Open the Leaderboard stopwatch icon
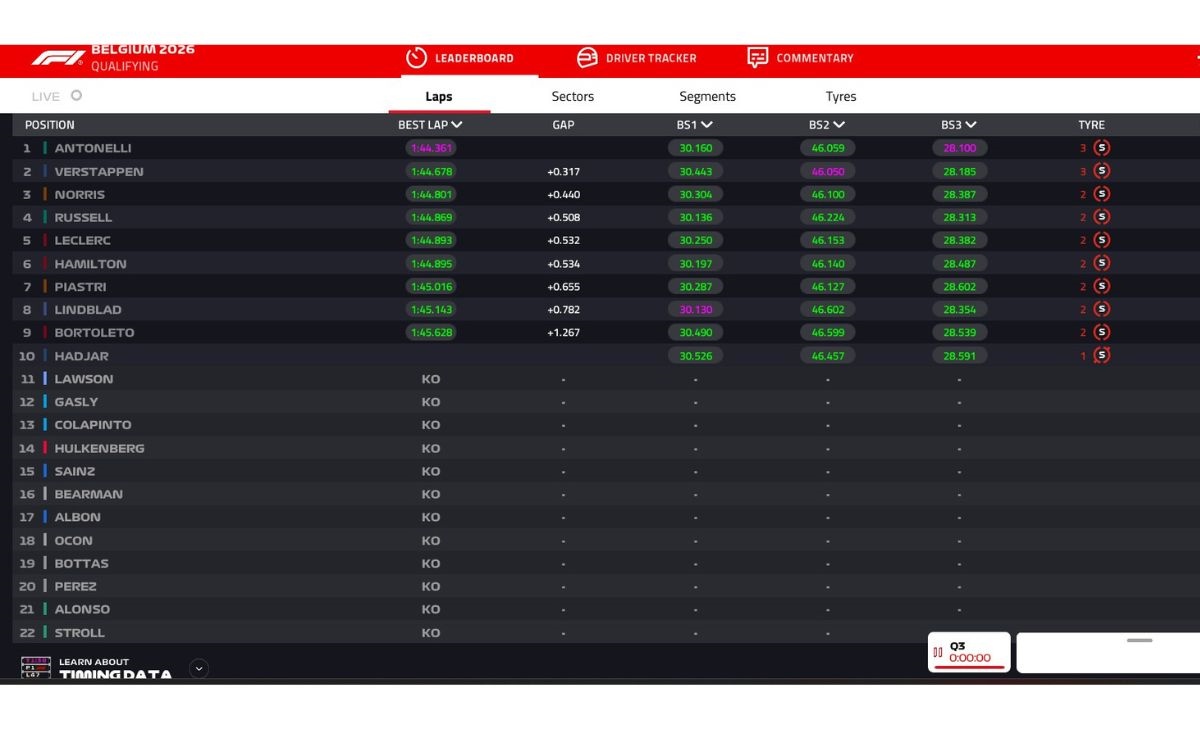 click(416, 58)
